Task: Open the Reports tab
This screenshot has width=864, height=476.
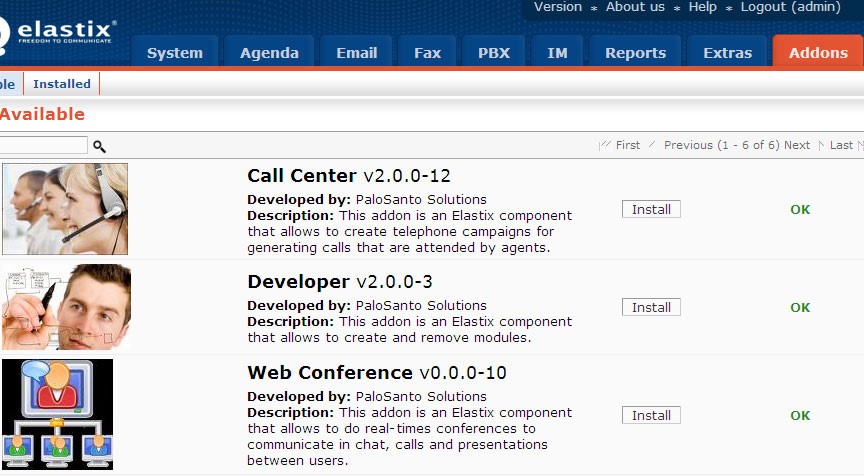Action: (635, 52)
